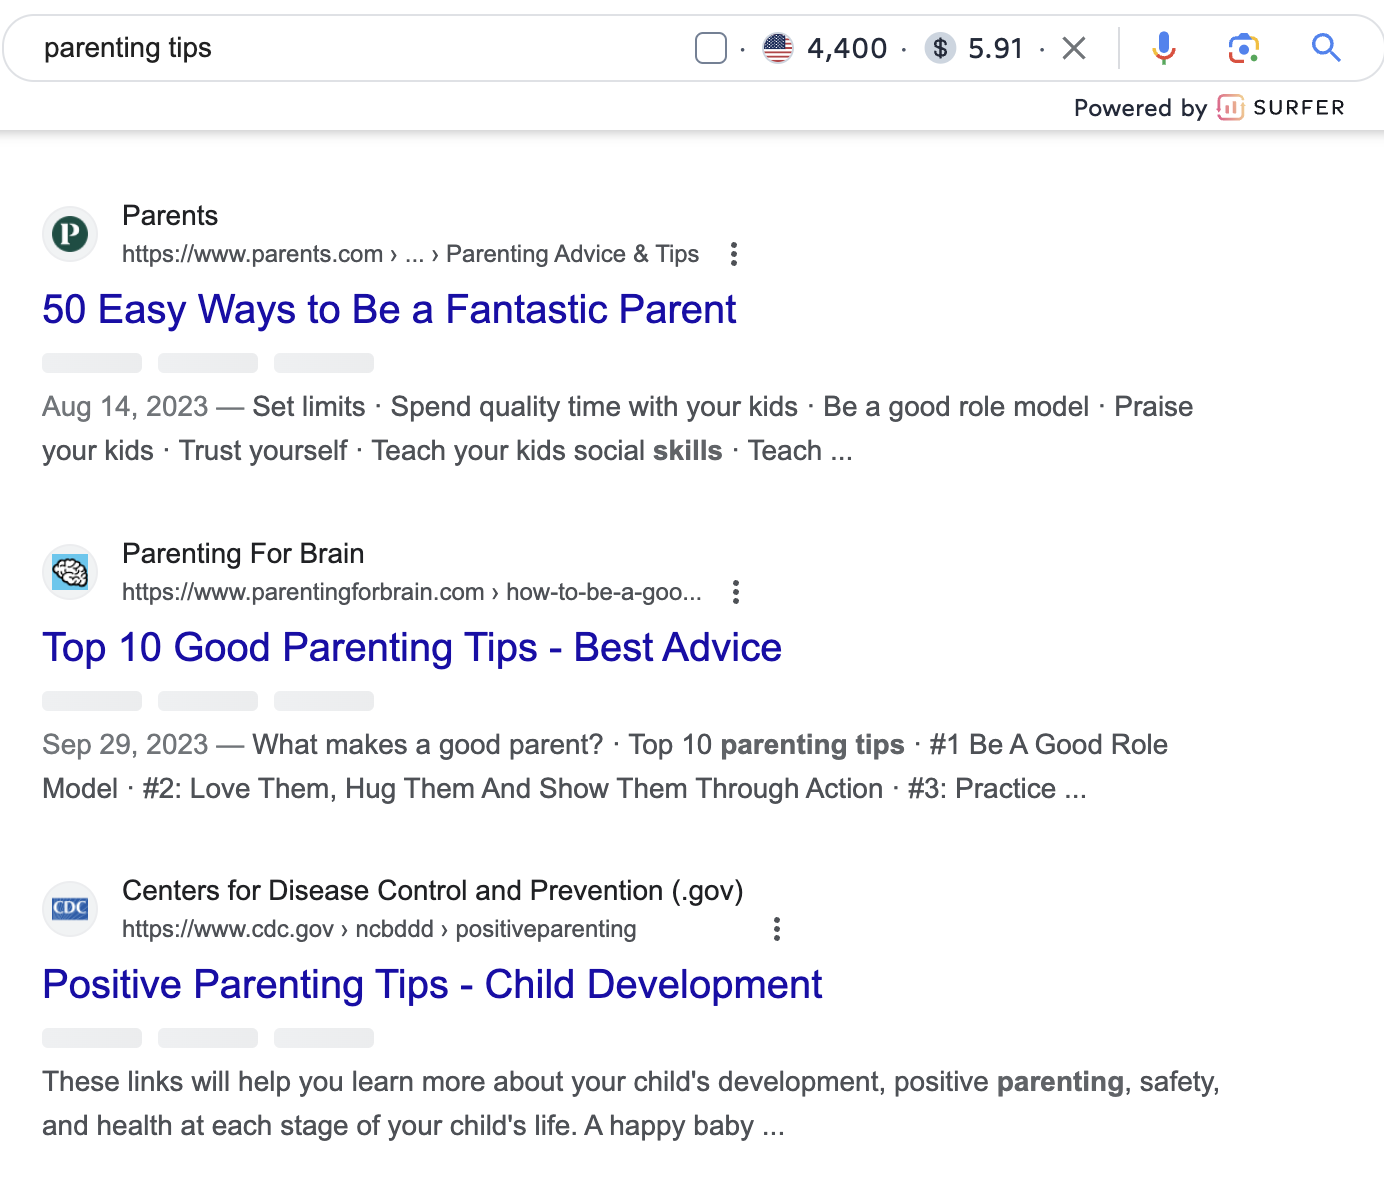Click the Parents site favicon
Image resolution: width=1384 pixels, height=1194 pixels.
click(x=70, y=234)
